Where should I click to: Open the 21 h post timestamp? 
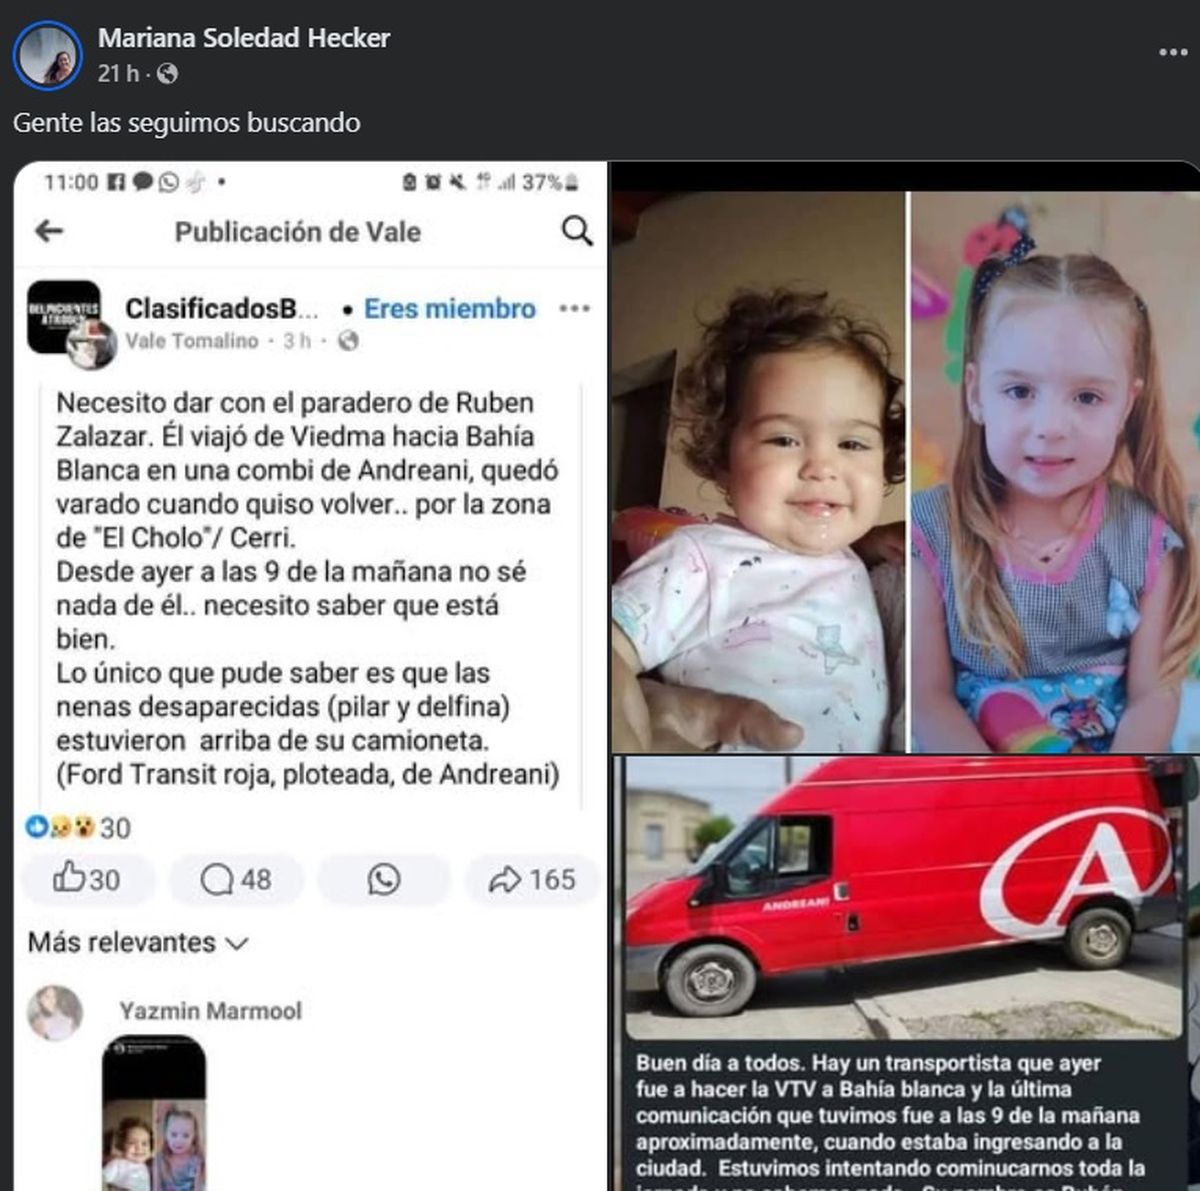(118, 74)
